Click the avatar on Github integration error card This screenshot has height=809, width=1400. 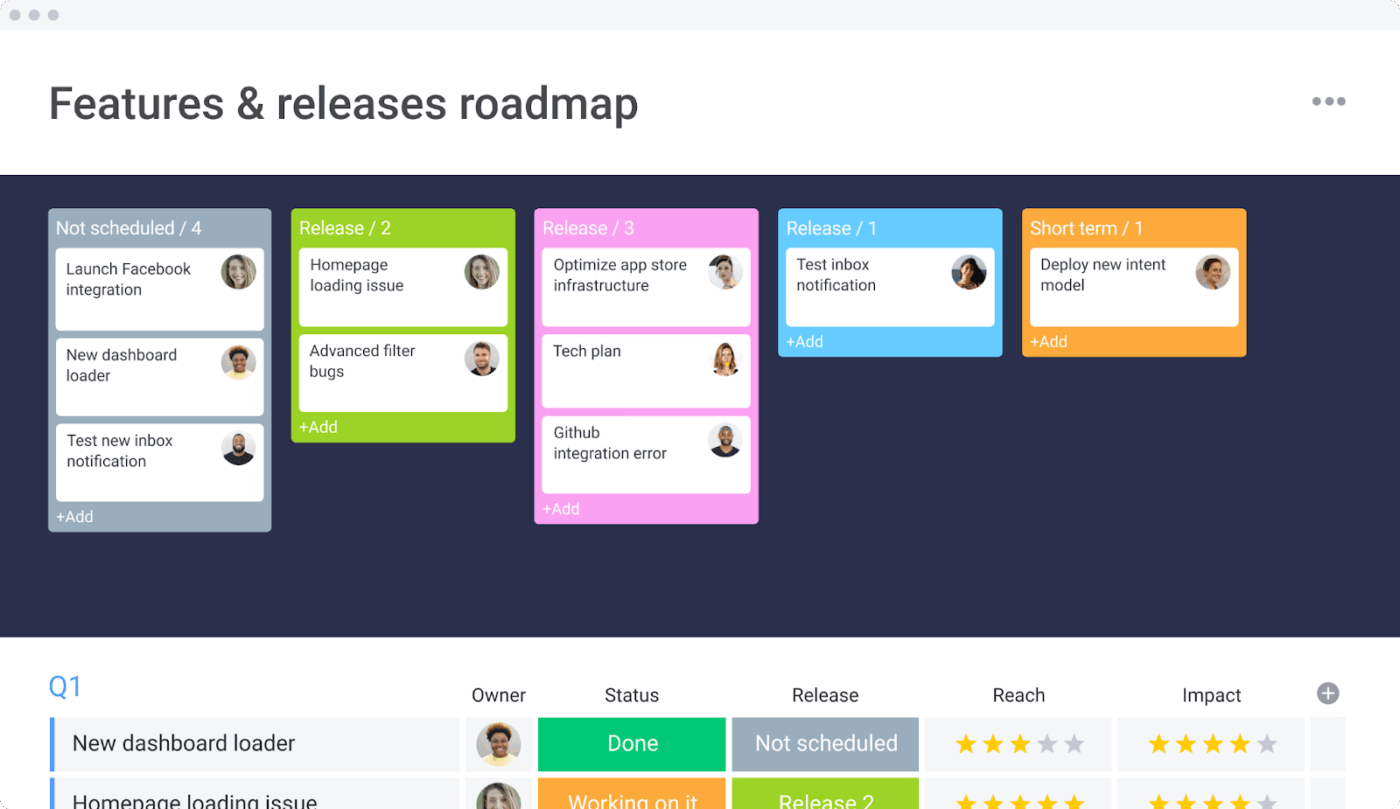[x=725, y=439]
